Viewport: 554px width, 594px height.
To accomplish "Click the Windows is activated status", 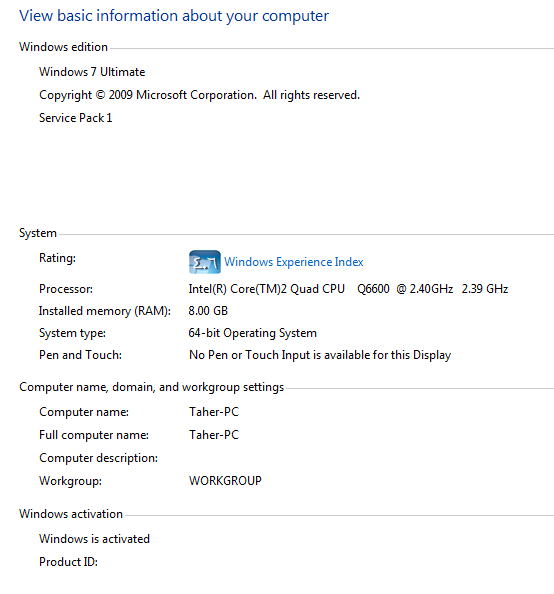I will tap(94, 539).
